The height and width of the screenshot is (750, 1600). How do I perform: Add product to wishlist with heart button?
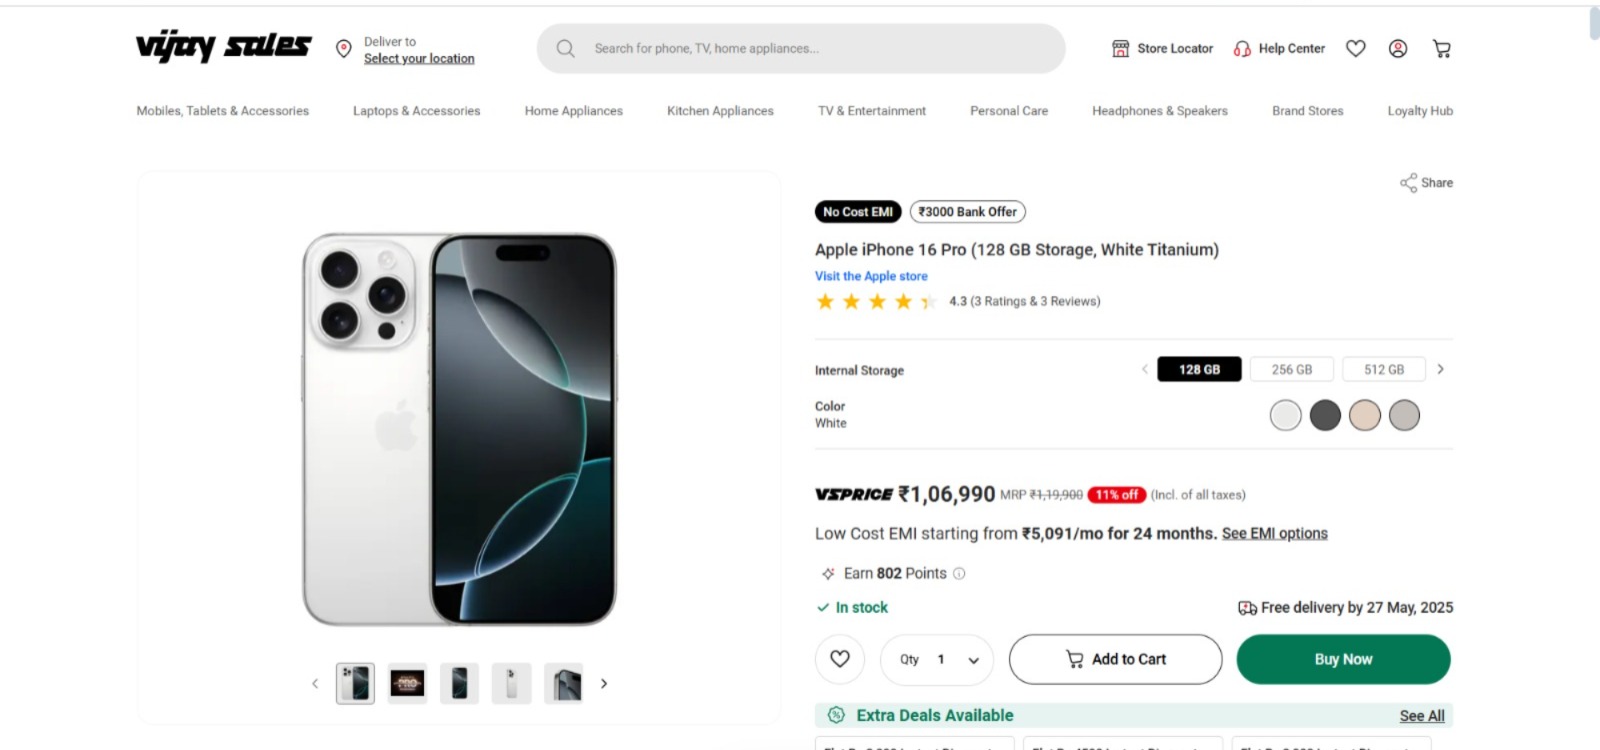[840, 659]
